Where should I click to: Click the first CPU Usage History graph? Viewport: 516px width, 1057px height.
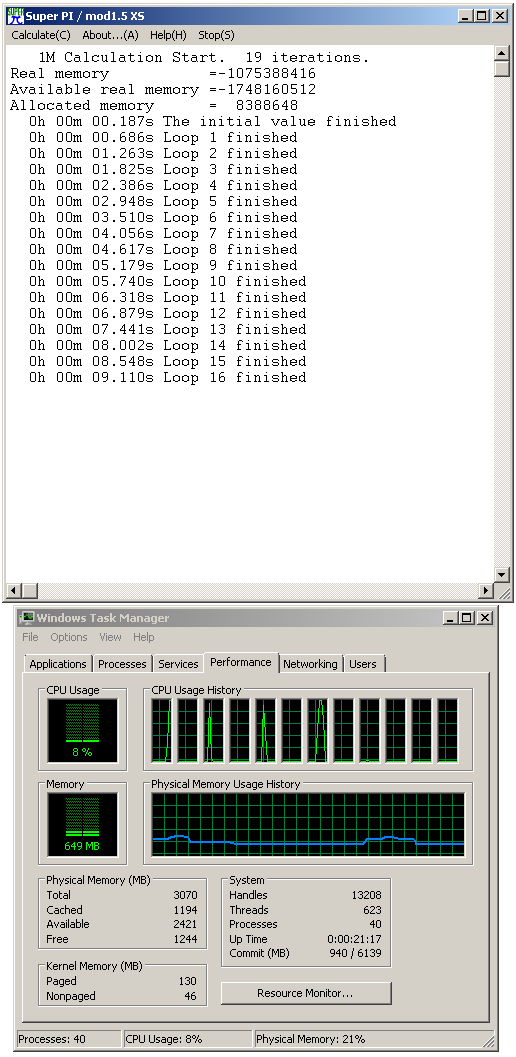click(162, 731)
